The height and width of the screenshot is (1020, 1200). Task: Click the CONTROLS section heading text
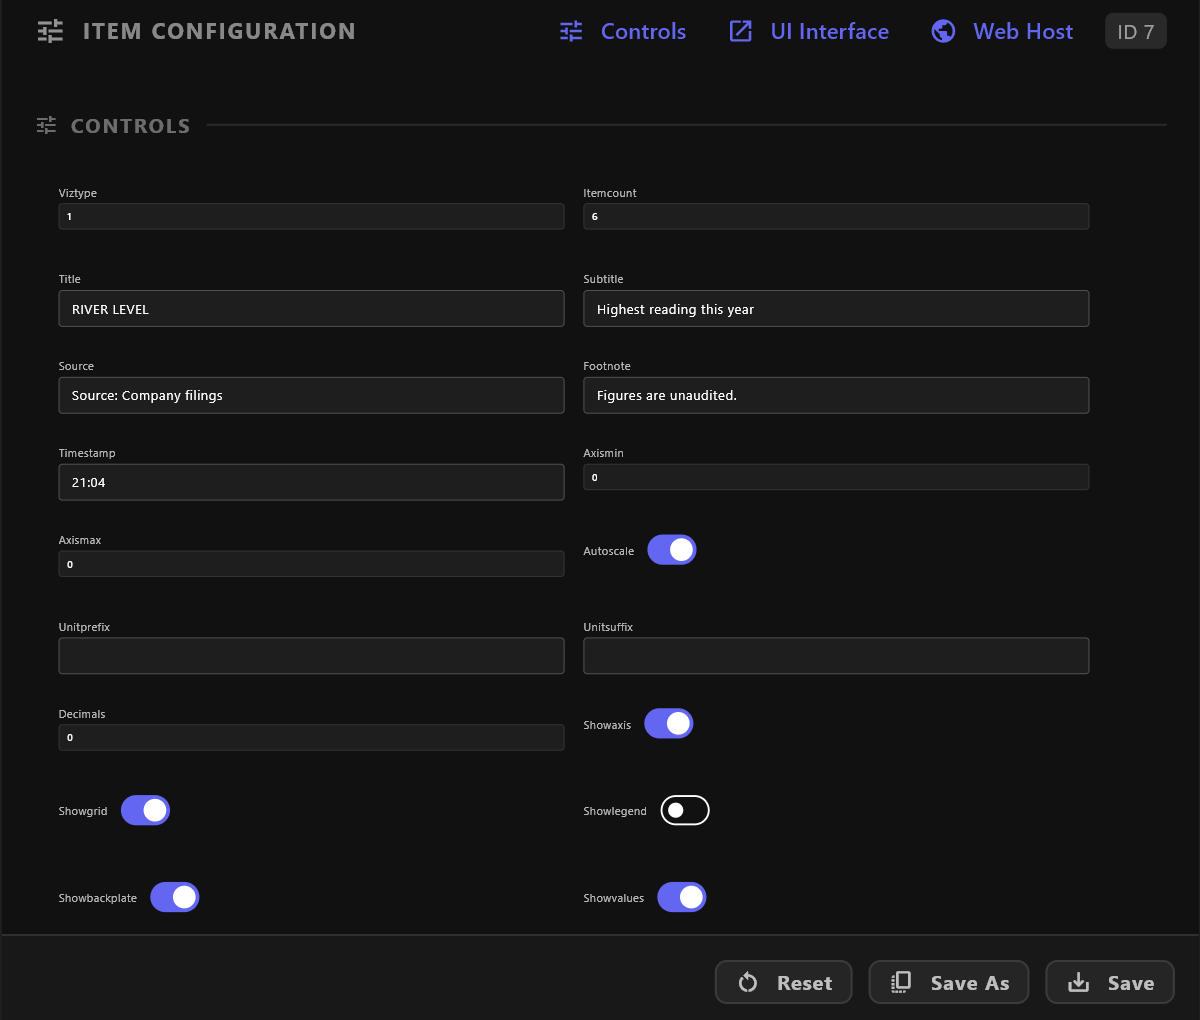pos(130,126)
